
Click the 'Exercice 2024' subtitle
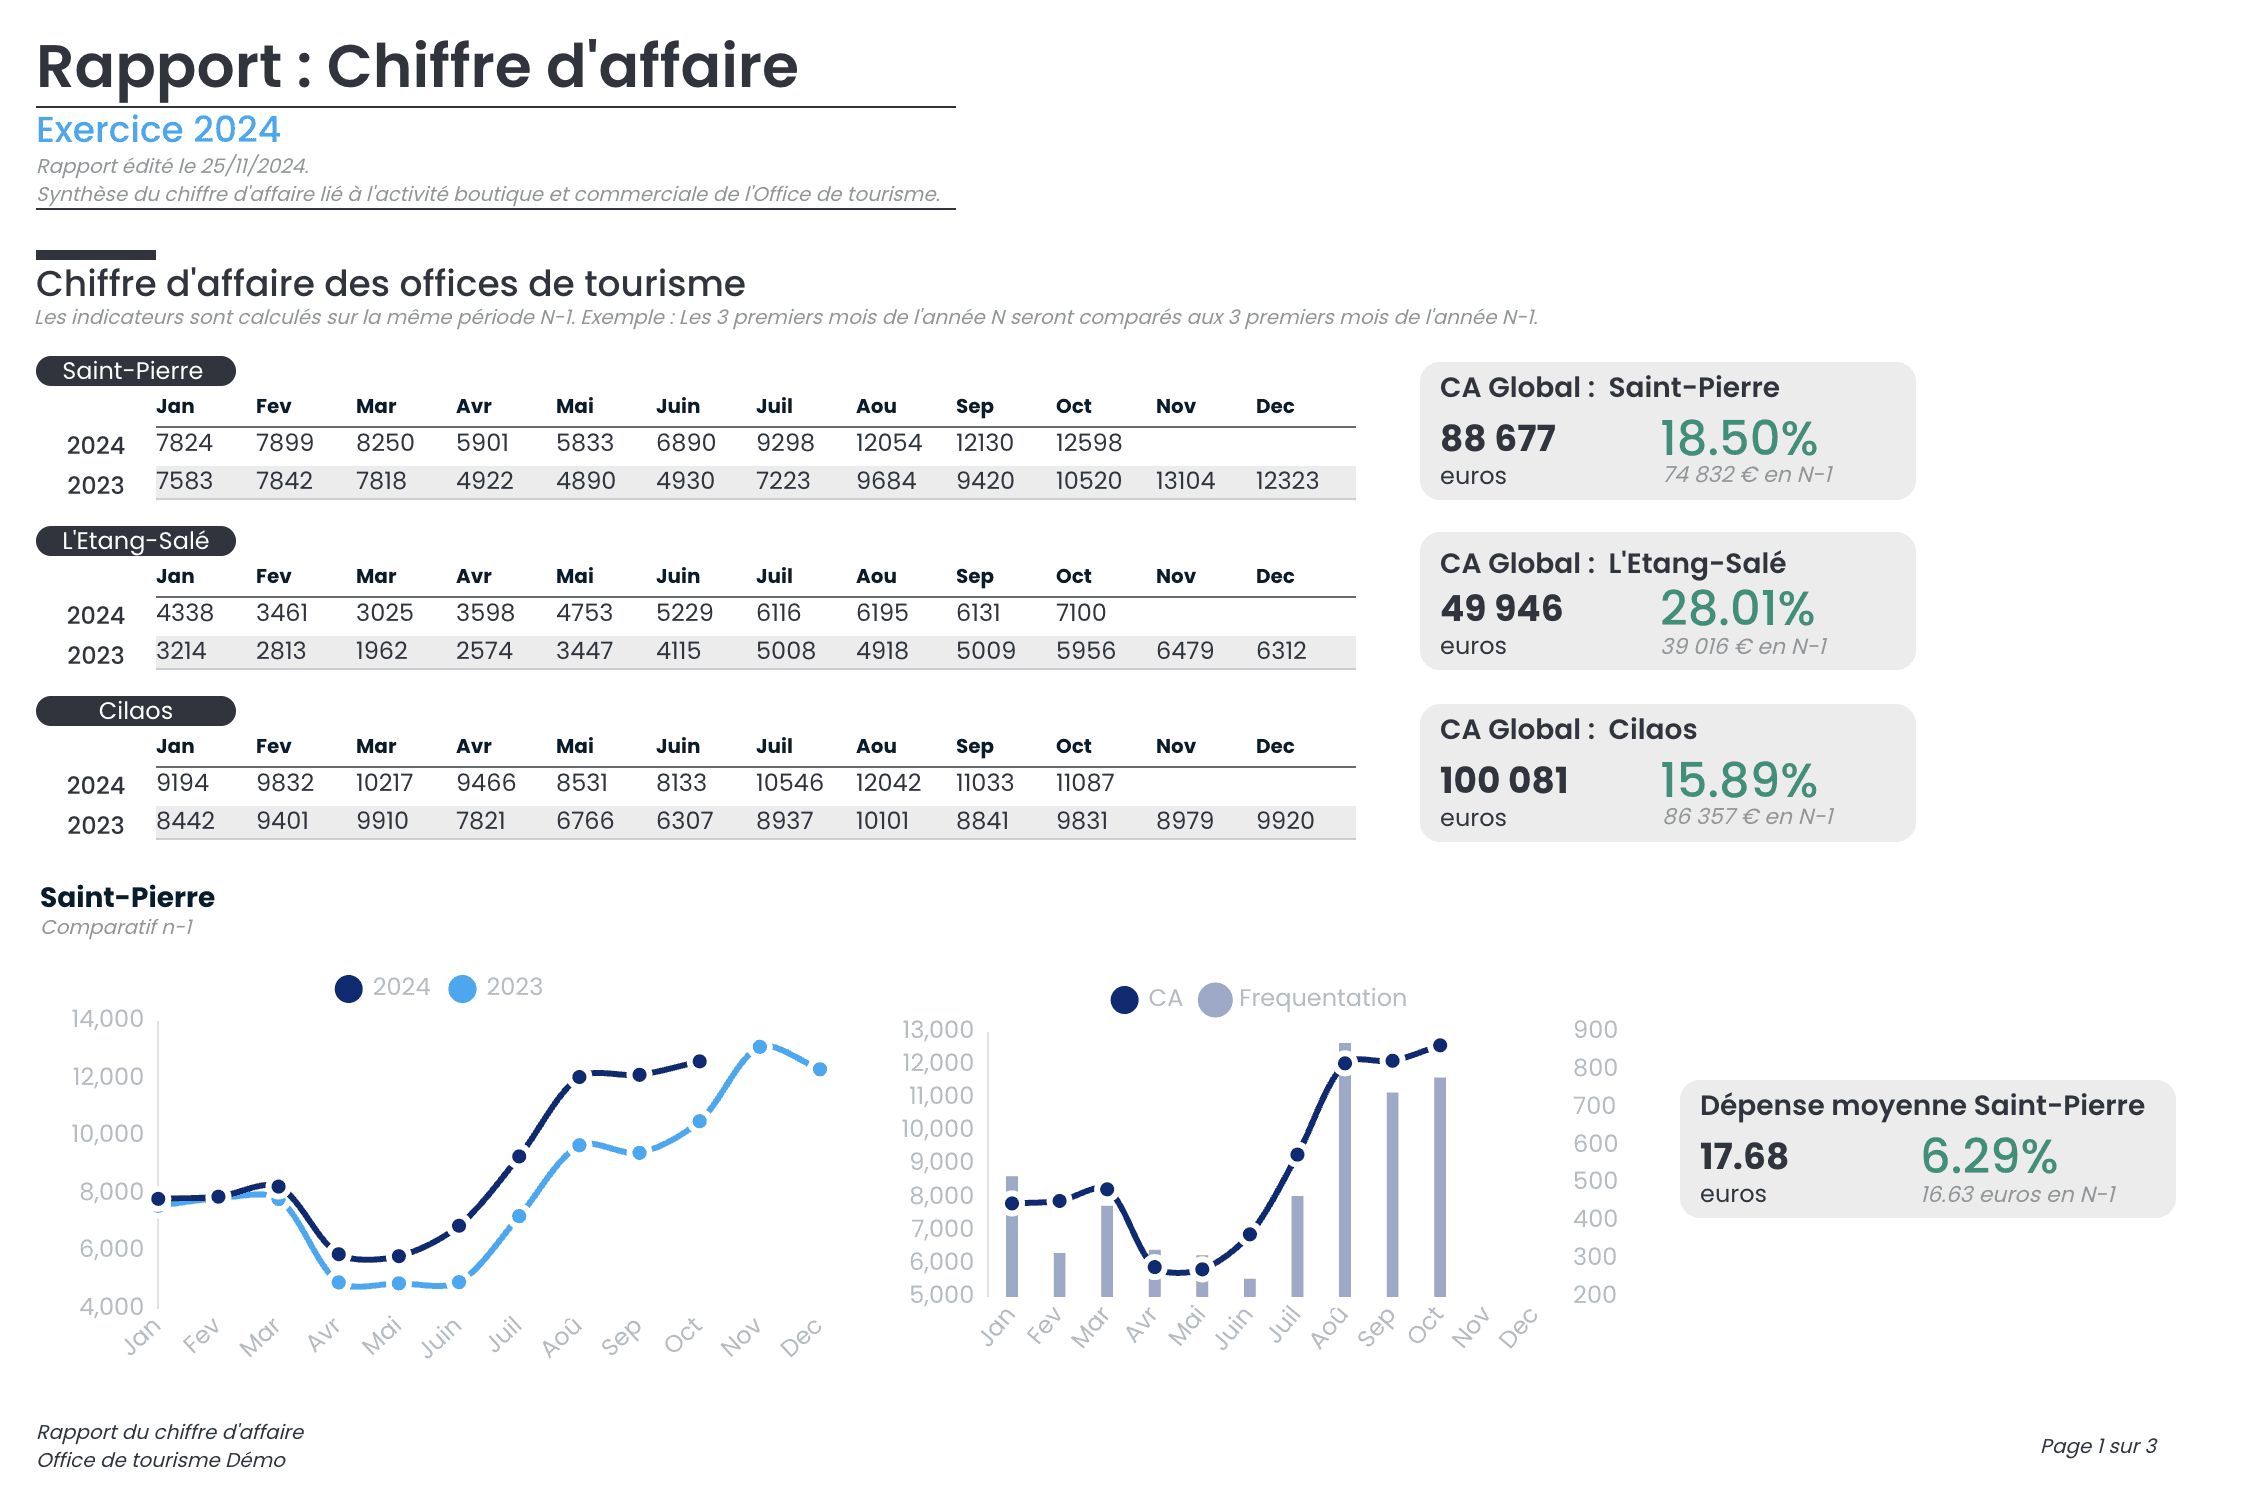(158, 129)
